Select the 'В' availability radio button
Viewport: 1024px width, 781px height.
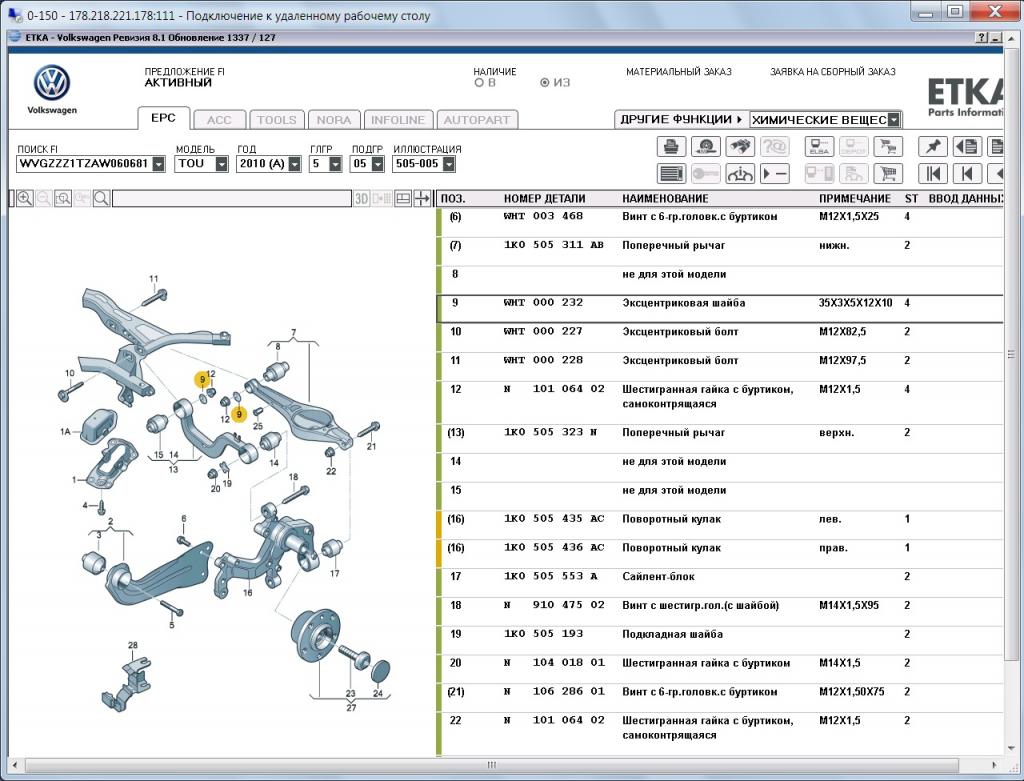[479, 83]
